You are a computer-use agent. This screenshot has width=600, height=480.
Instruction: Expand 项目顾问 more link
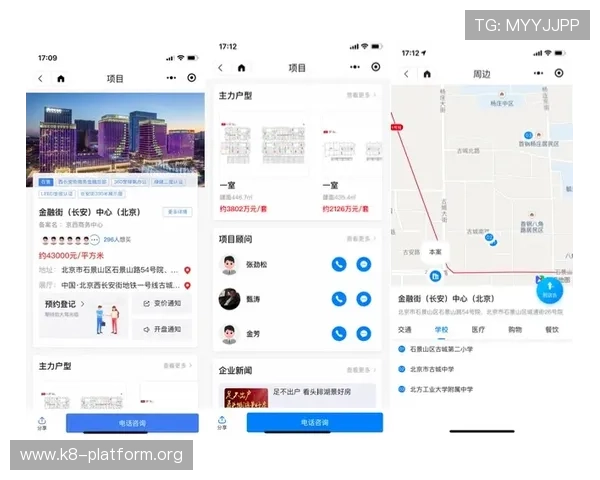click(362, 238)
